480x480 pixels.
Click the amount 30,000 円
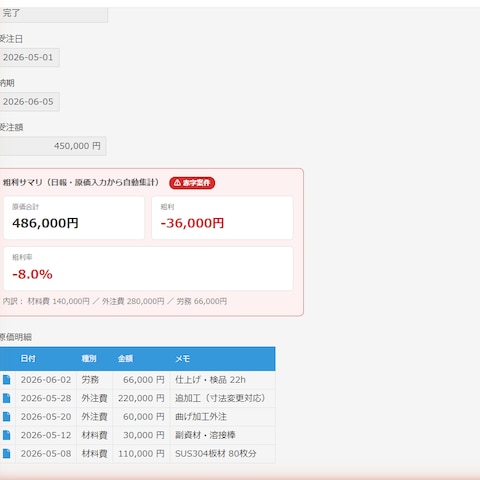pyautogui.click(x=144, y=435)
